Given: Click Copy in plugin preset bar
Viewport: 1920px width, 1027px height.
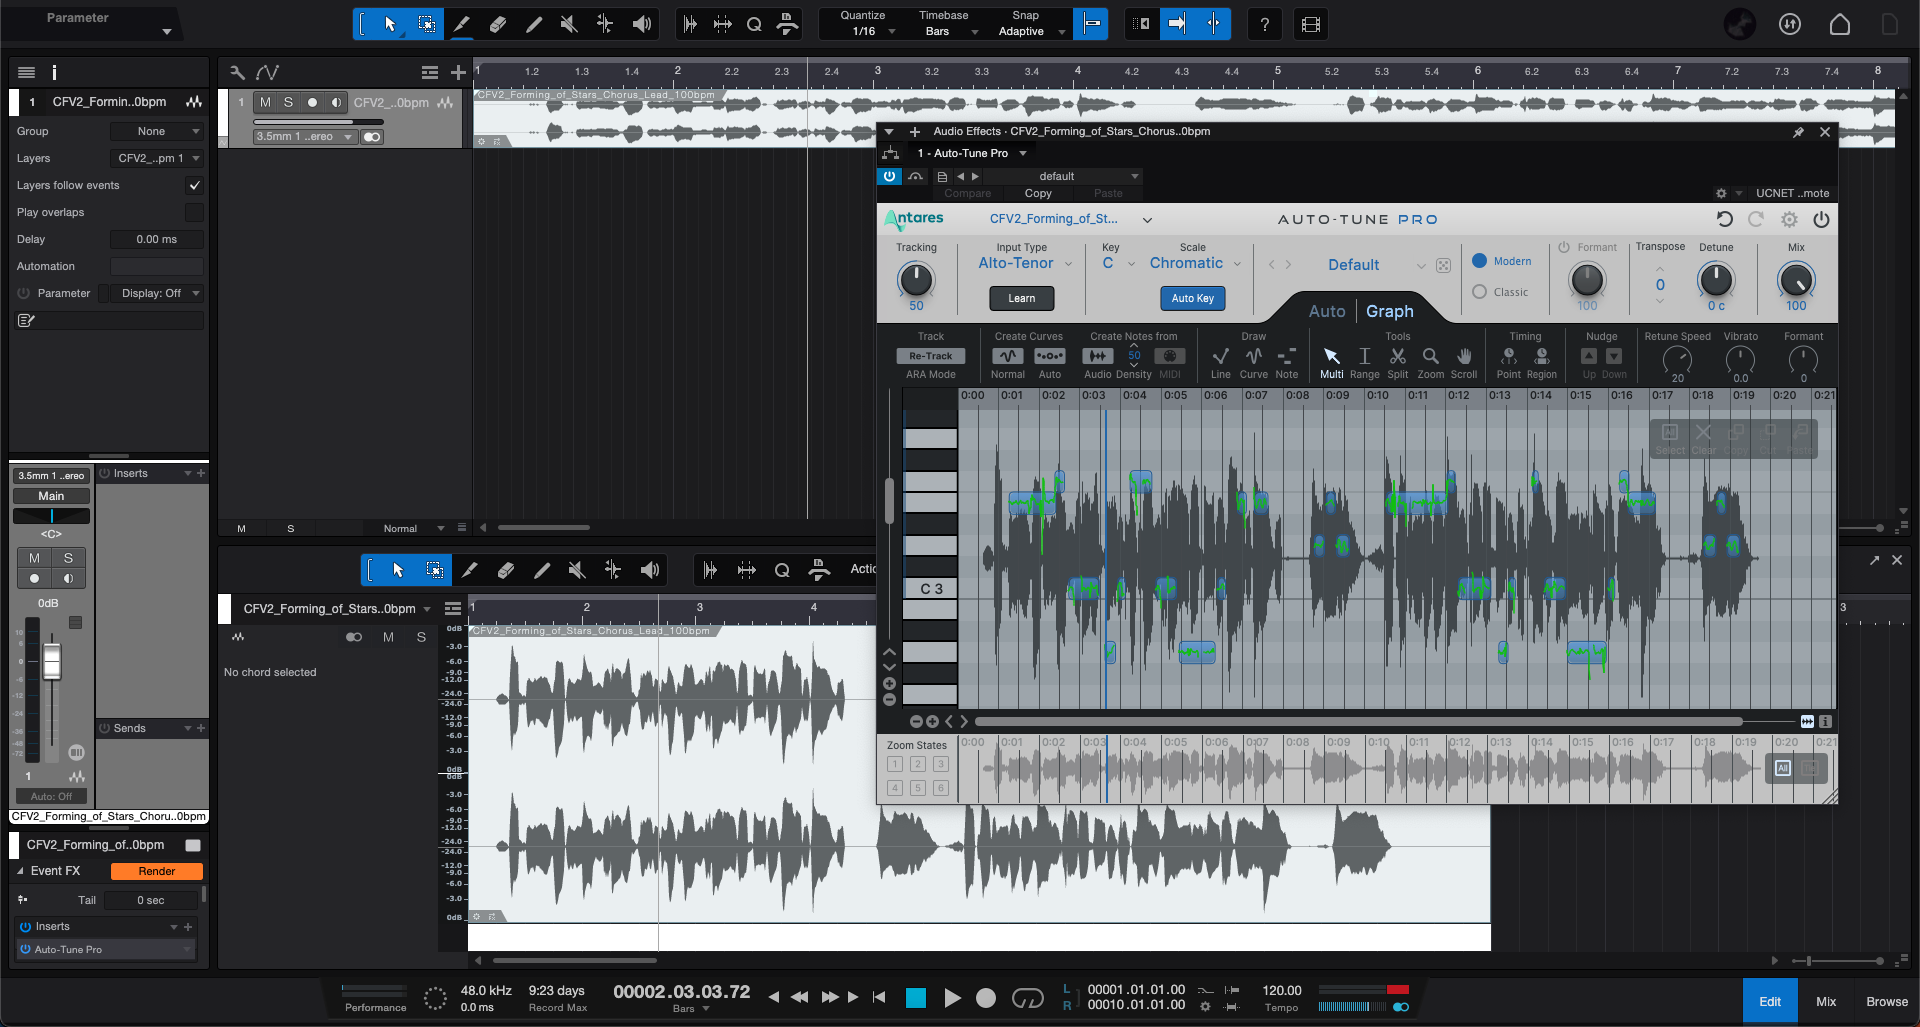Looking at the screenshot, I should pyautogui.click(x=1038, y=193).
